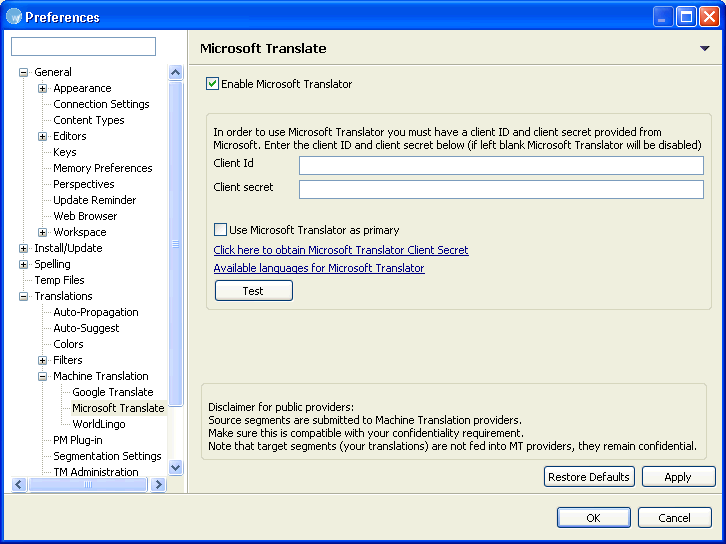Select Microsoft Translate tree item
The height and width of the screenshot is (544, 726).
point(118,408)
